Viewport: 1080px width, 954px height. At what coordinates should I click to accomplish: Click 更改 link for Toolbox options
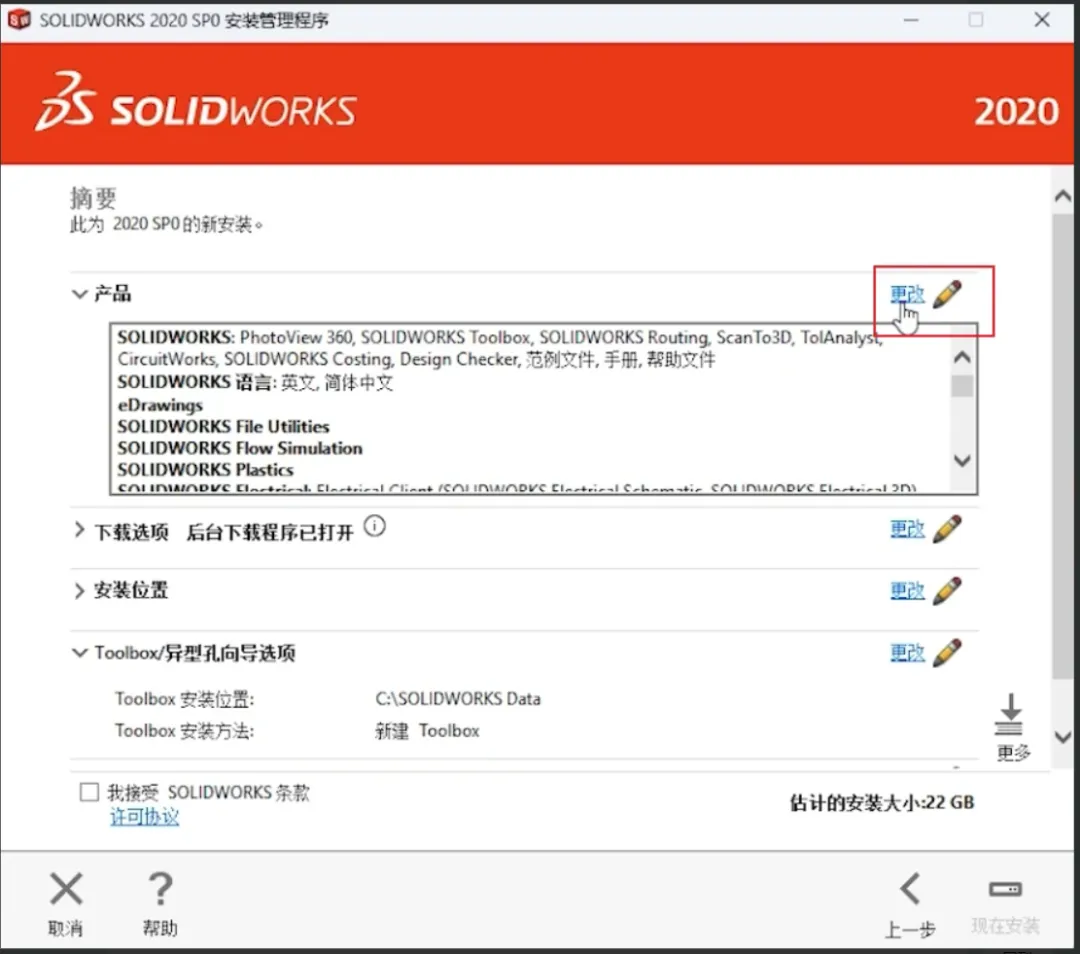(907, 652)
